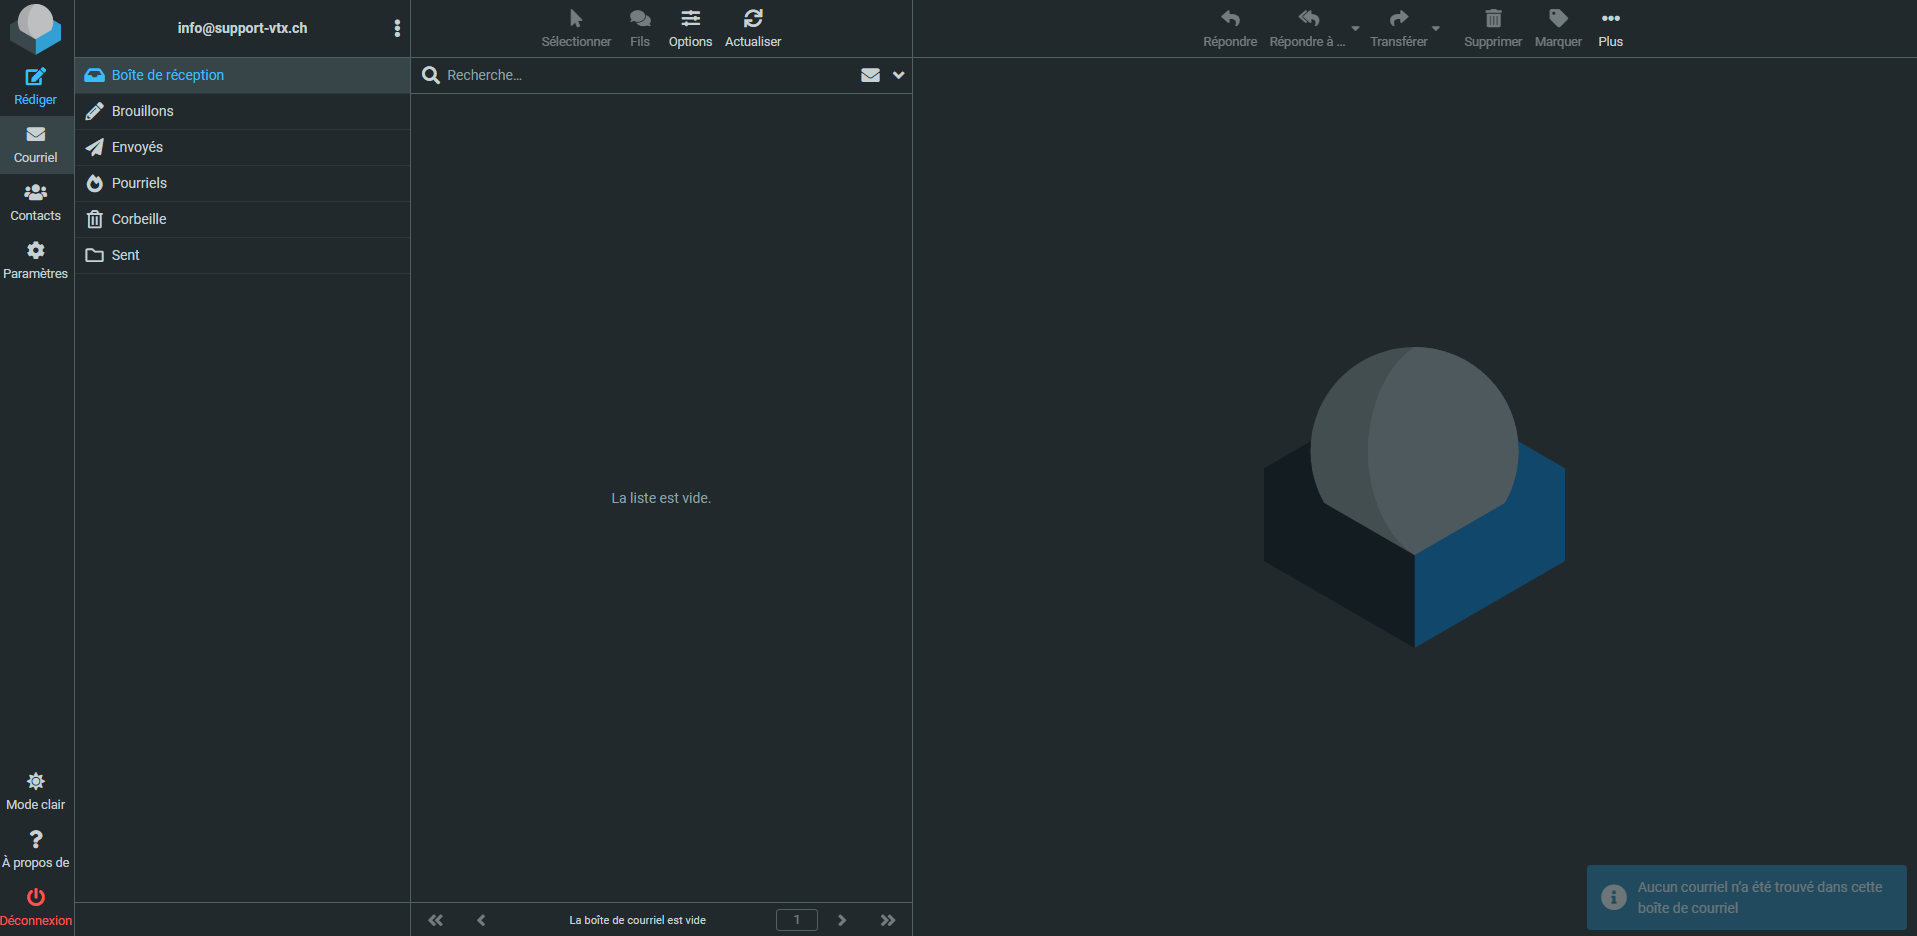Open the Contacts section
This screenshot has height=936, width=1917.
click(36, 203)
